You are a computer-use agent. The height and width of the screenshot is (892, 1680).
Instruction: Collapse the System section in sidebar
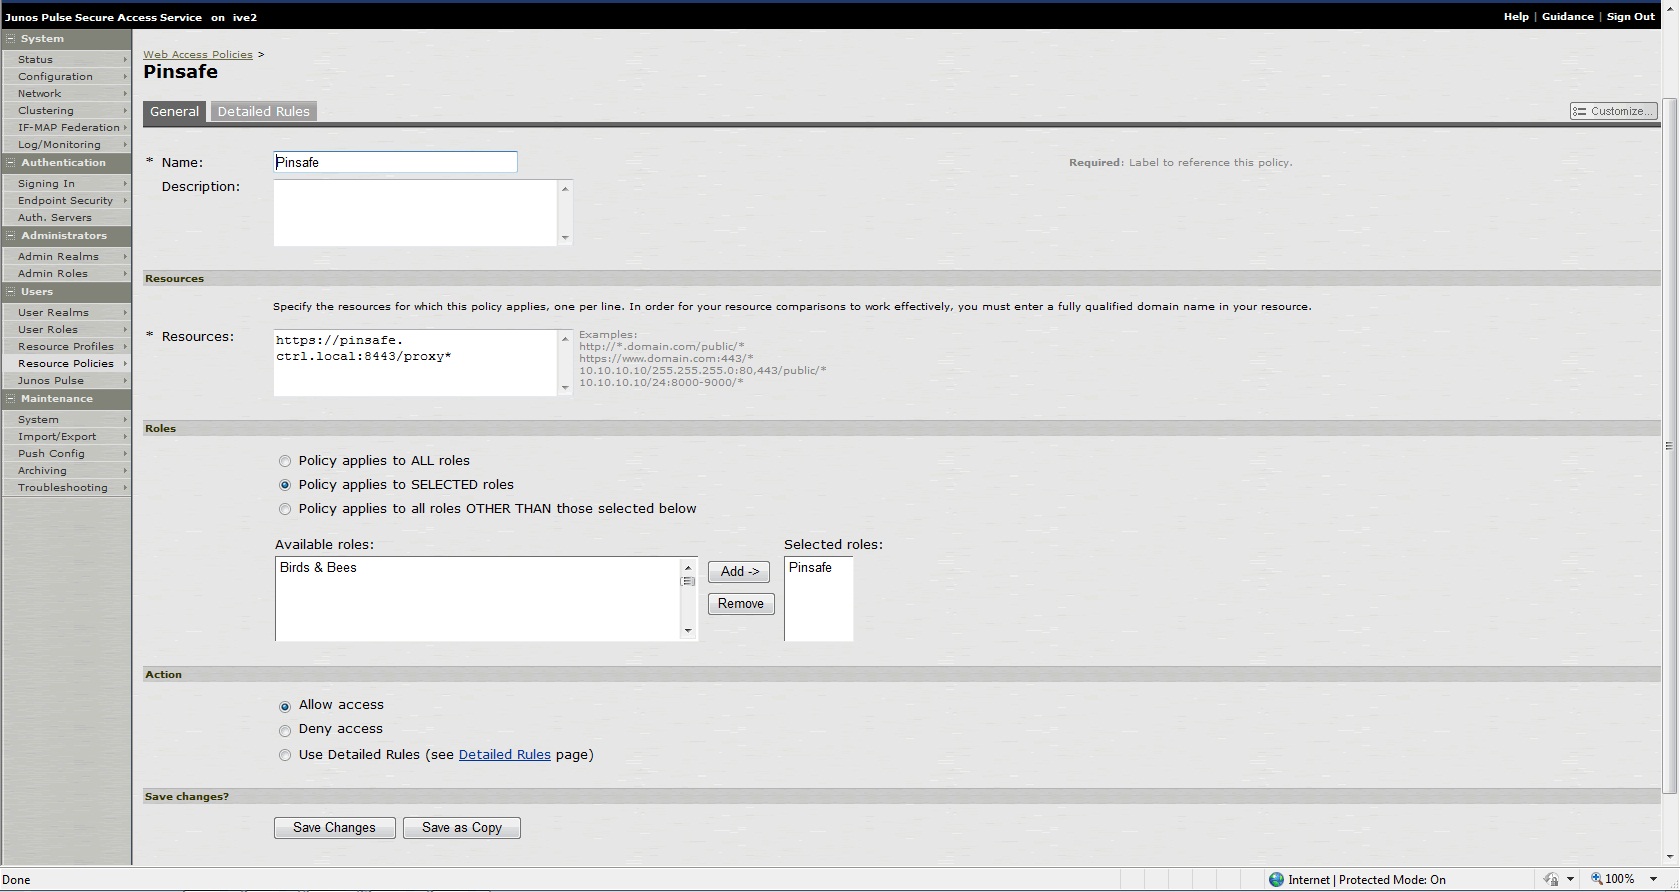[10, 39]
